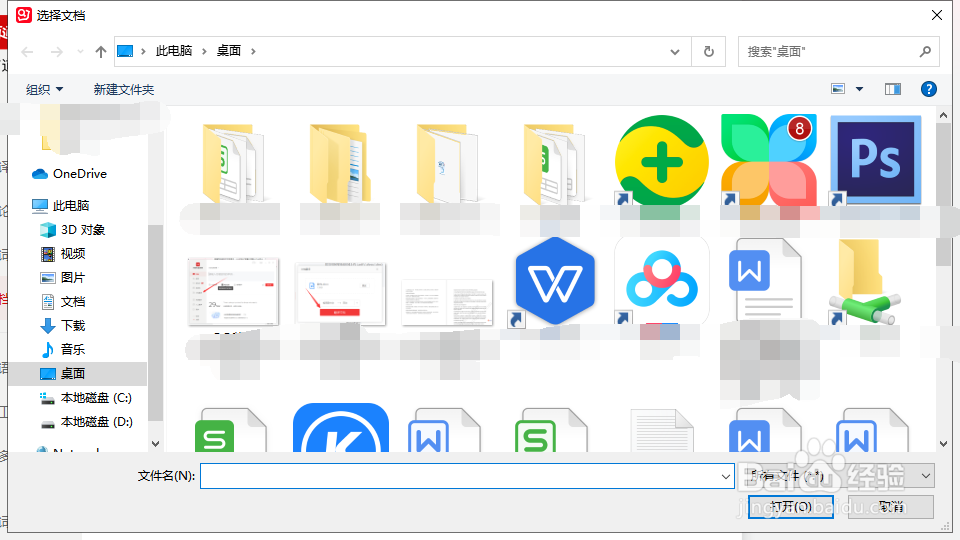This screenshot has height=540, width=960.
Task: Open the 组织 dropdown menu
Action: [45, 89]
